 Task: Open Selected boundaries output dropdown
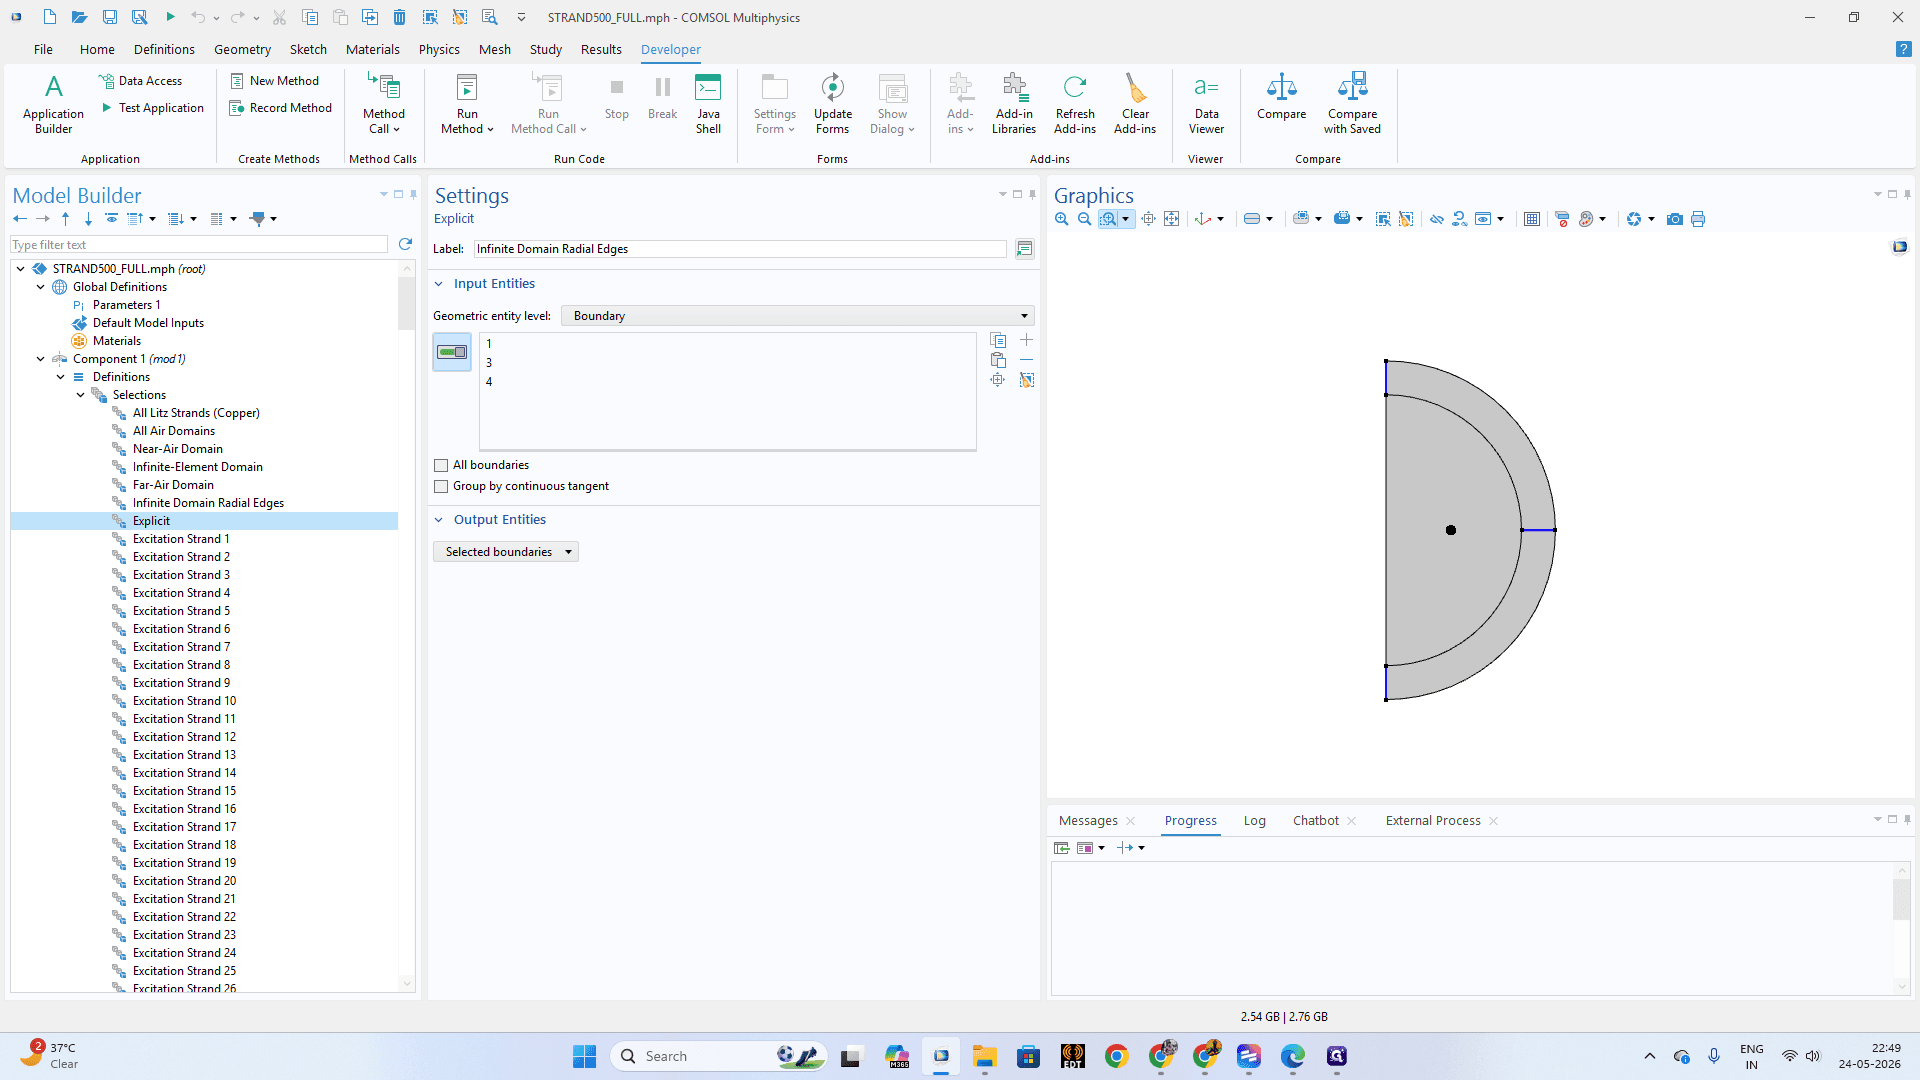click(x=505, y=552)
